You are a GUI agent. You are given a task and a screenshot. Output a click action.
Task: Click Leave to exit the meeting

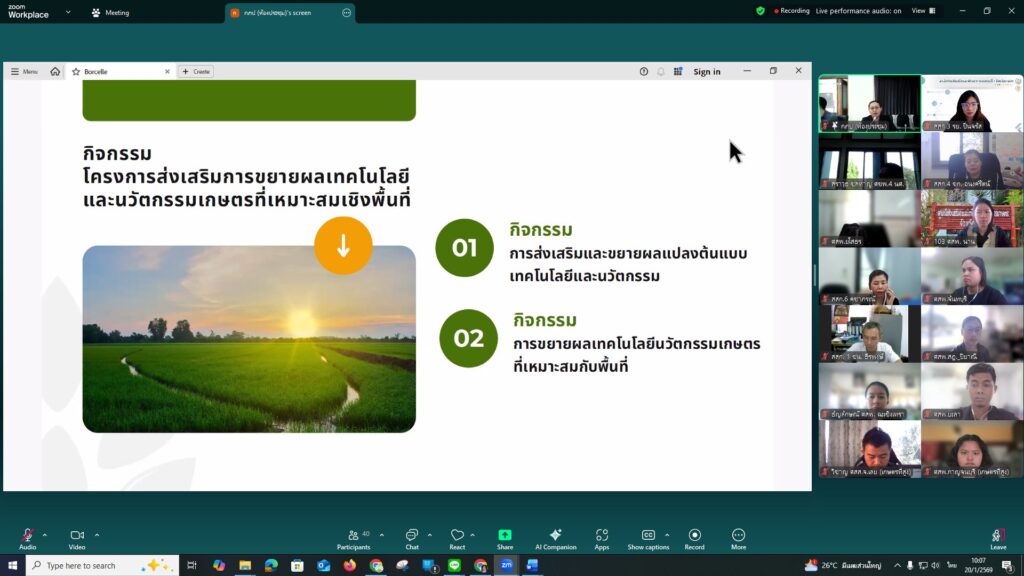[998, 536]
